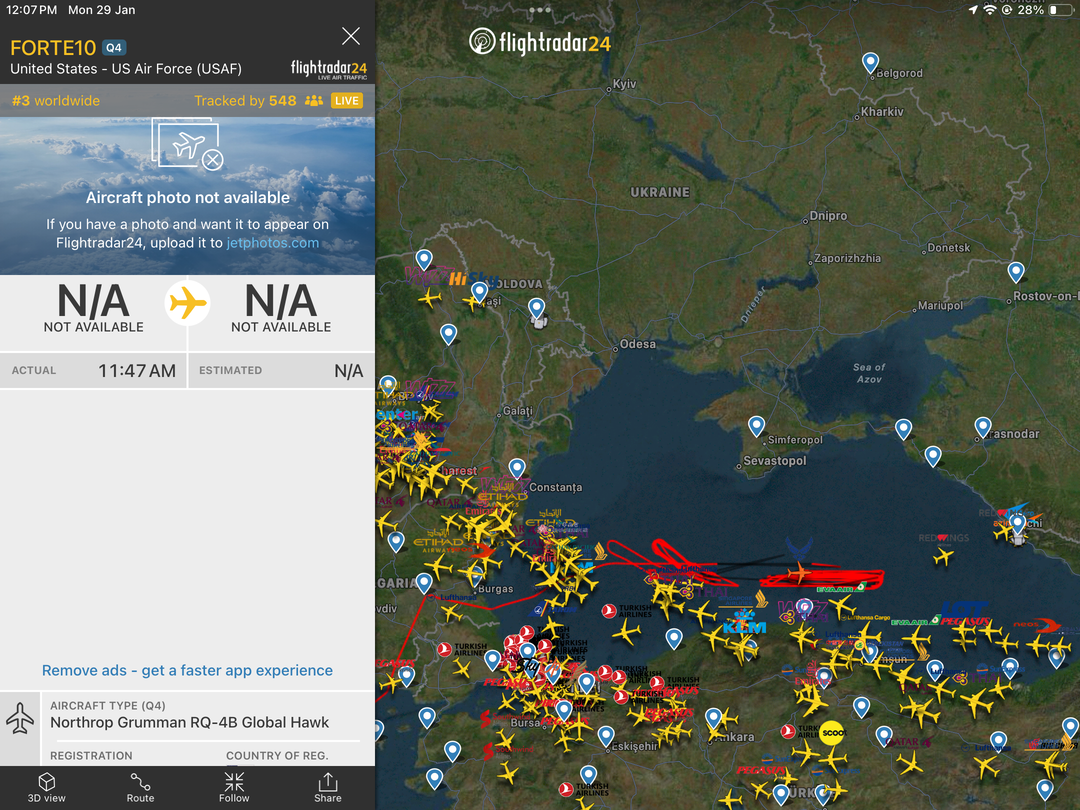The height and width of the screenshot is (810, 1080).
Task: Tap the people icon beside Tracked by 548
Action: click(x=313, y=101)
